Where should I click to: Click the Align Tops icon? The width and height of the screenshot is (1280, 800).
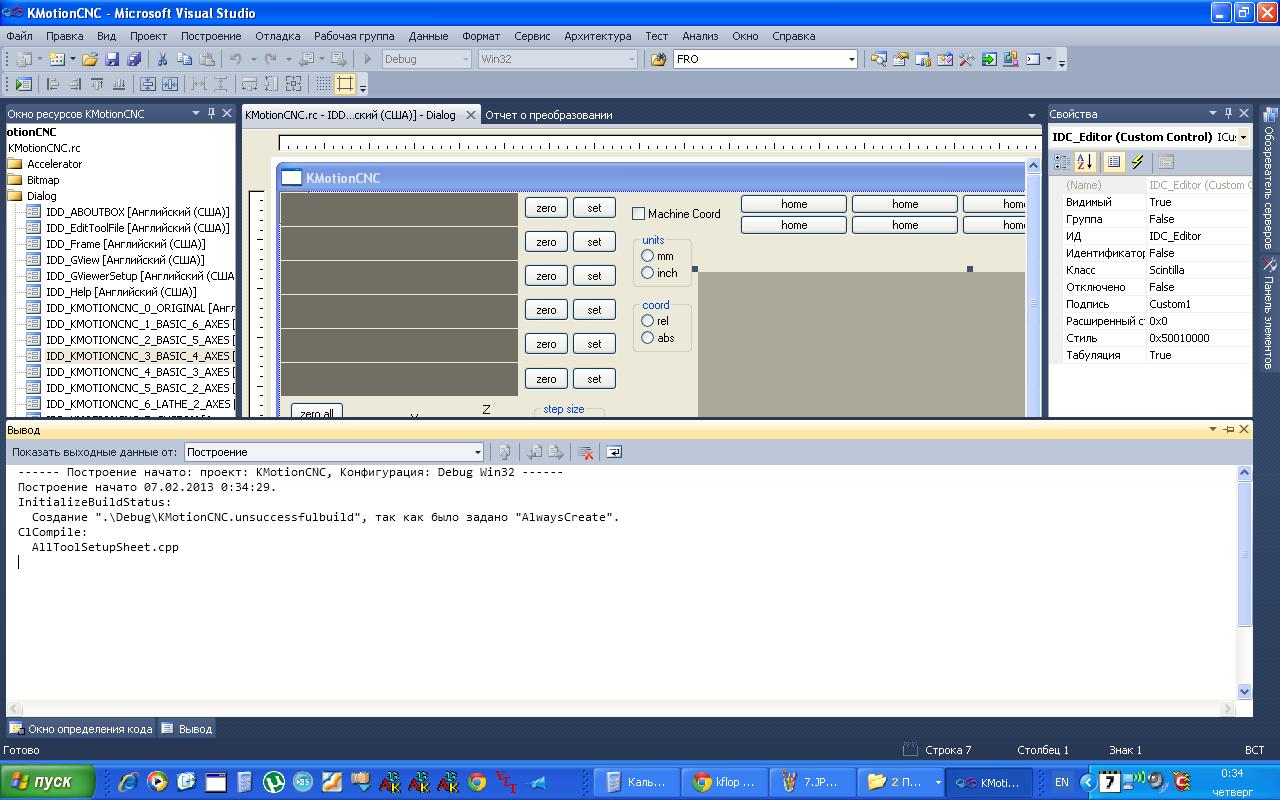click(x=97, y=84)
